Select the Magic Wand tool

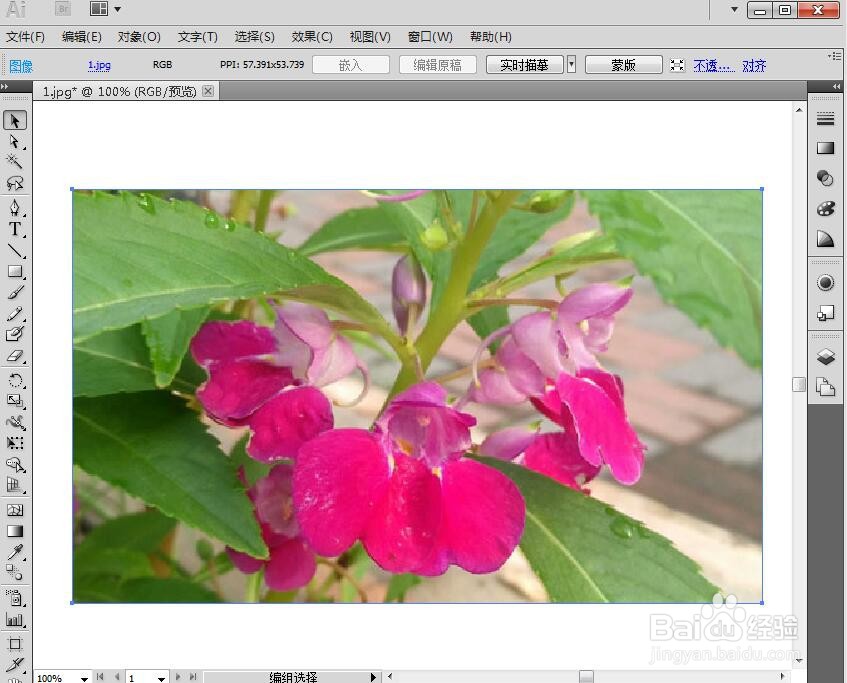pyautogui.click(x=15, y=162)
